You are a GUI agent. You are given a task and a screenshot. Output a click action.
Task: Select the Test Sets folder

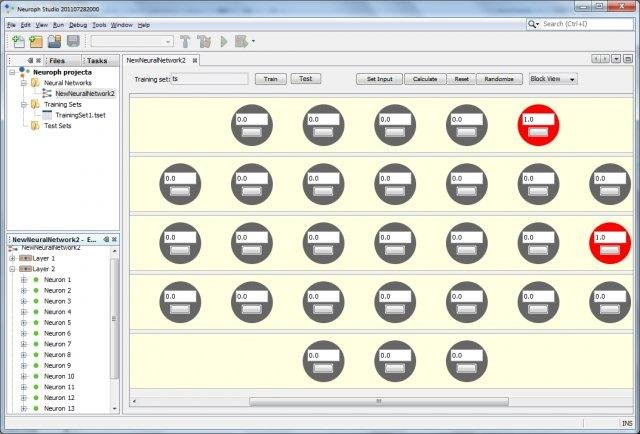58,126
